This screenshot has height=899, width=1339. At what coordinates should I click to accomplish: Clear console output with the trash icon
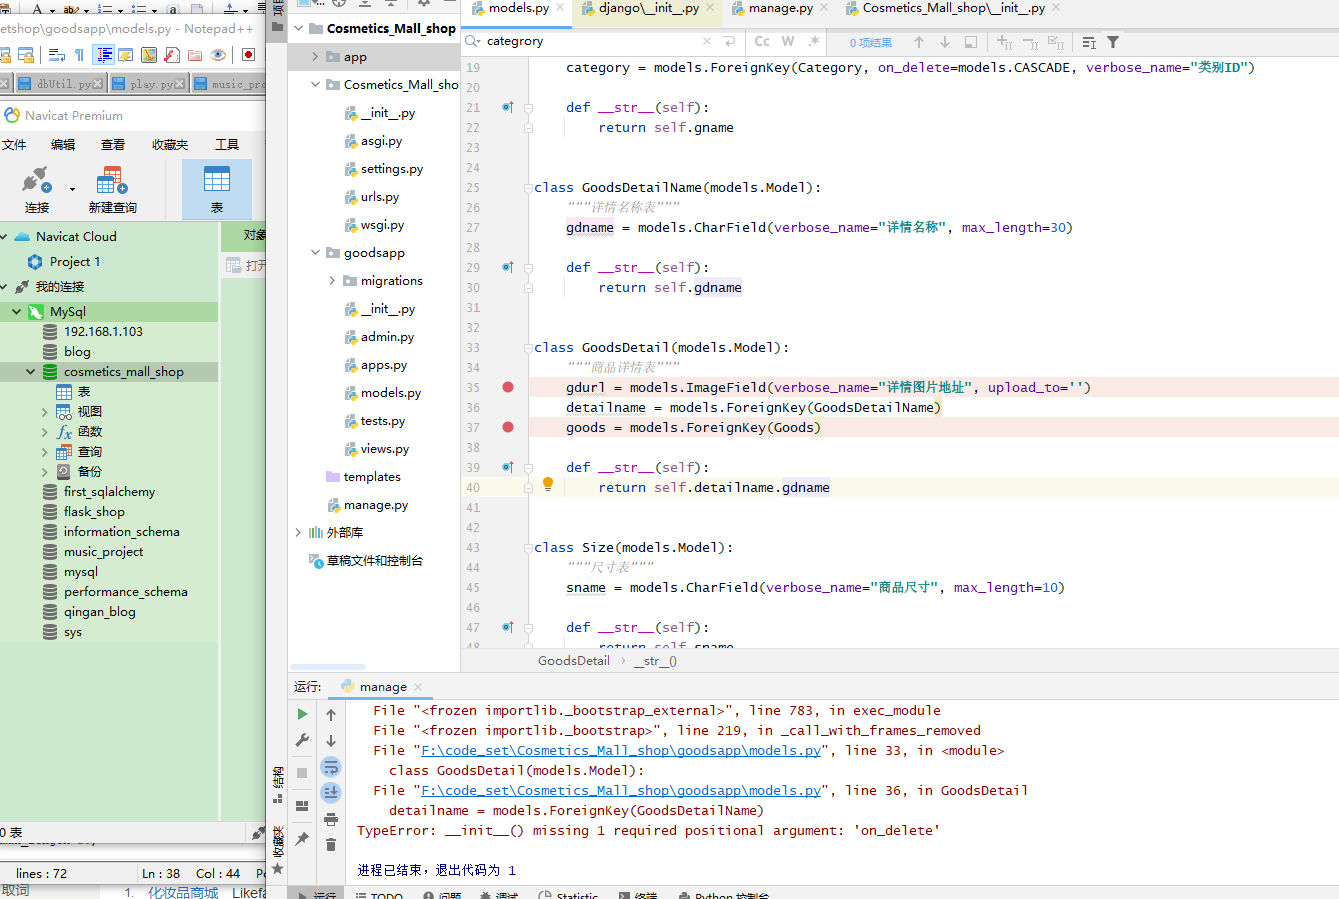331,845
